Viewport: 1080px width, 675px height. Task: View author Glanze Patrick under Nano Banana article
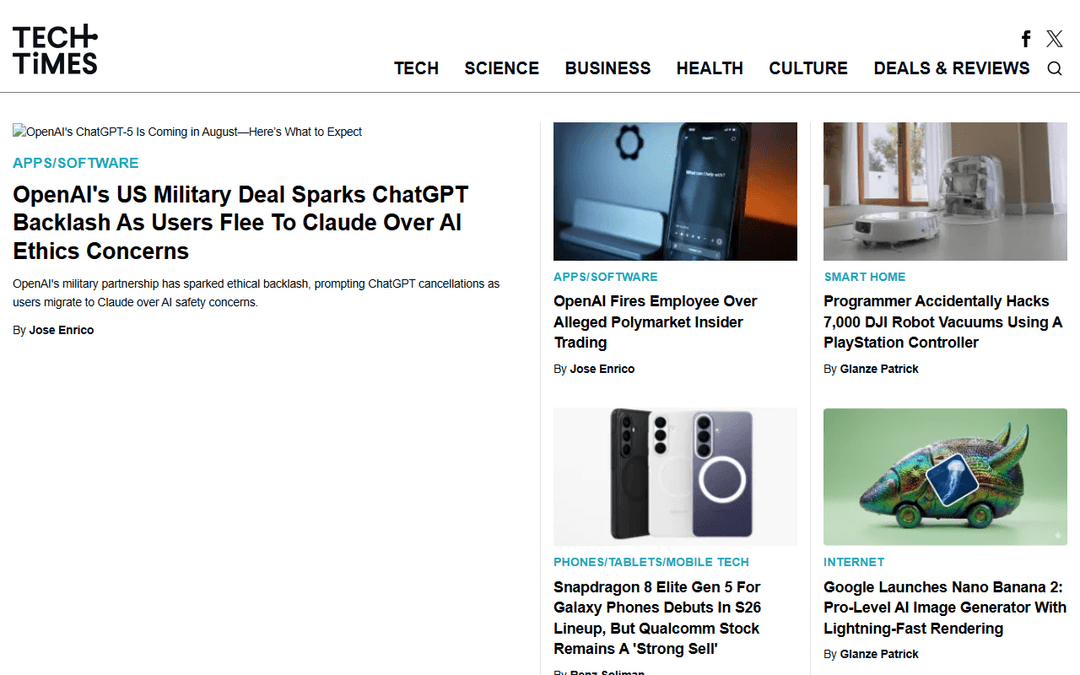[879, 654]
